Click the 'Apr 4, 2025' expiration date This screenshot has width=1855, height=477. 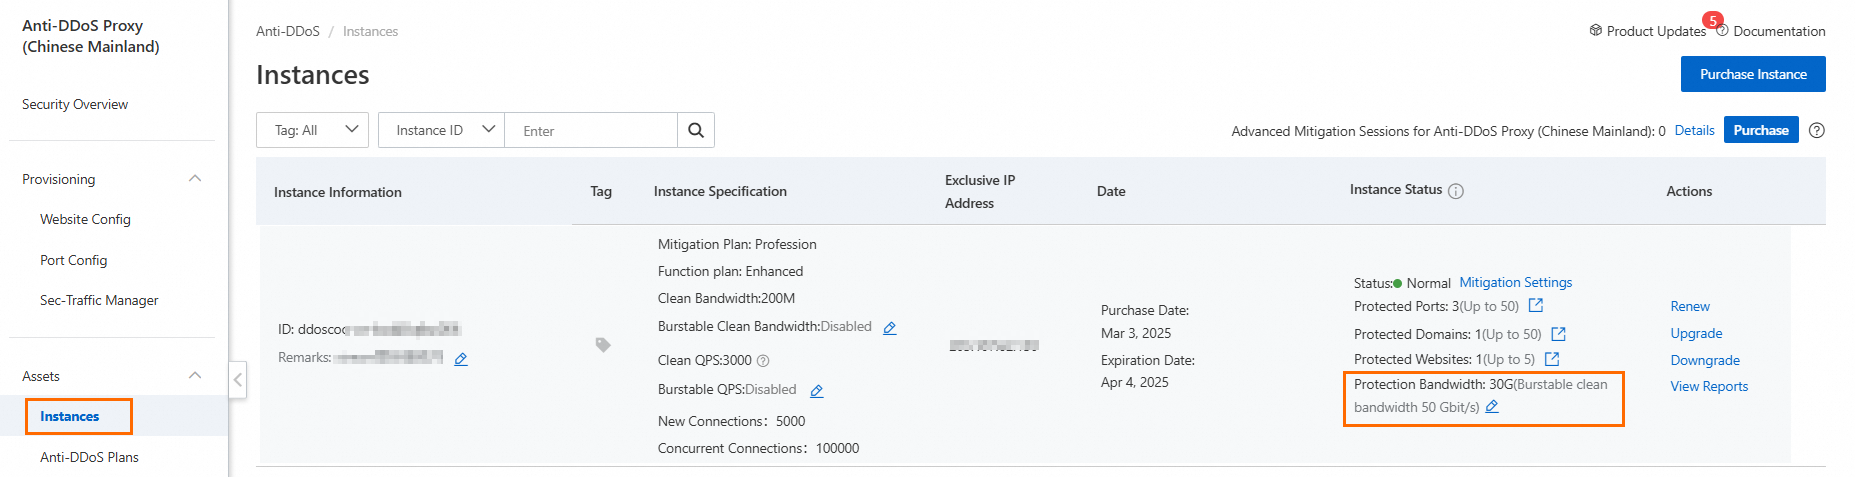point(1135,382)
